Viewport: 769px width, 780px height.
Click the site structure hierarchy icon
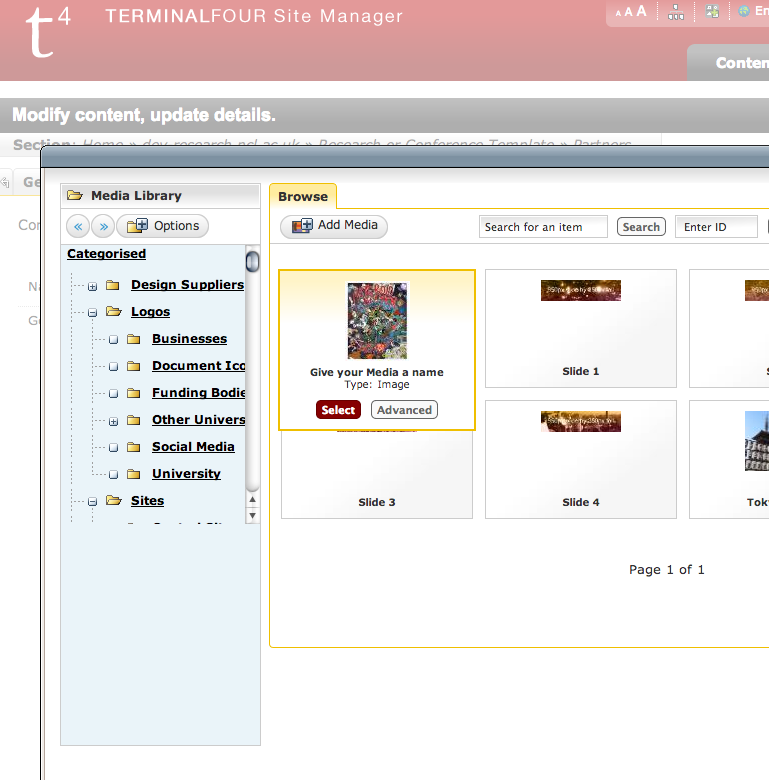[676, 12]
